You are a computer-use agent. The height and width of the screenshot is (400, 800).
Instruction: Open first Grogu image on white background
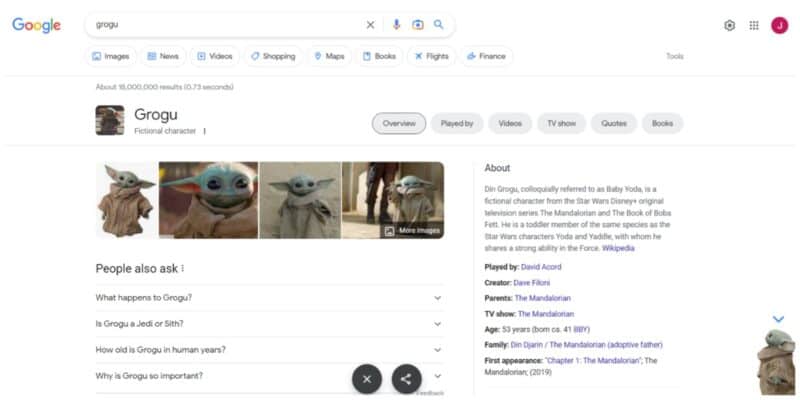click(x=127, y=200)
